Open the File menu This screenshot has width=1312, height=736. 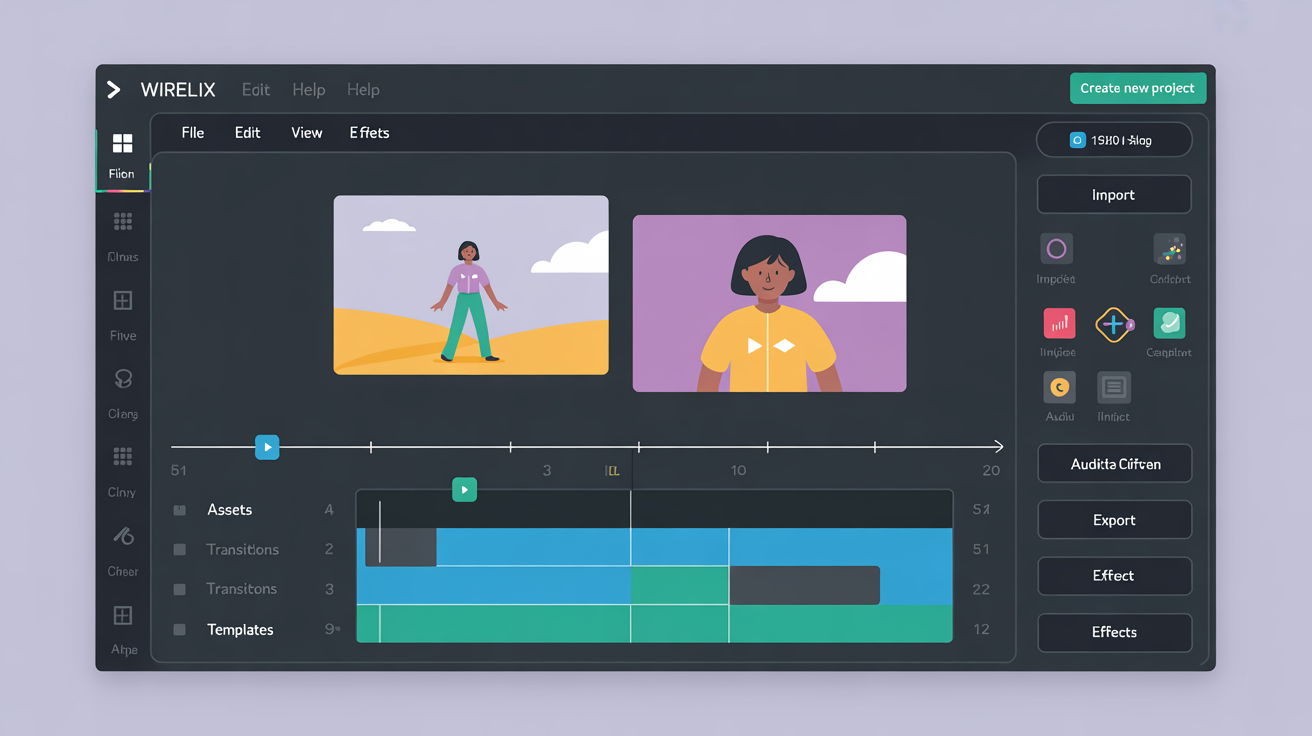click(x=193, y=133)
